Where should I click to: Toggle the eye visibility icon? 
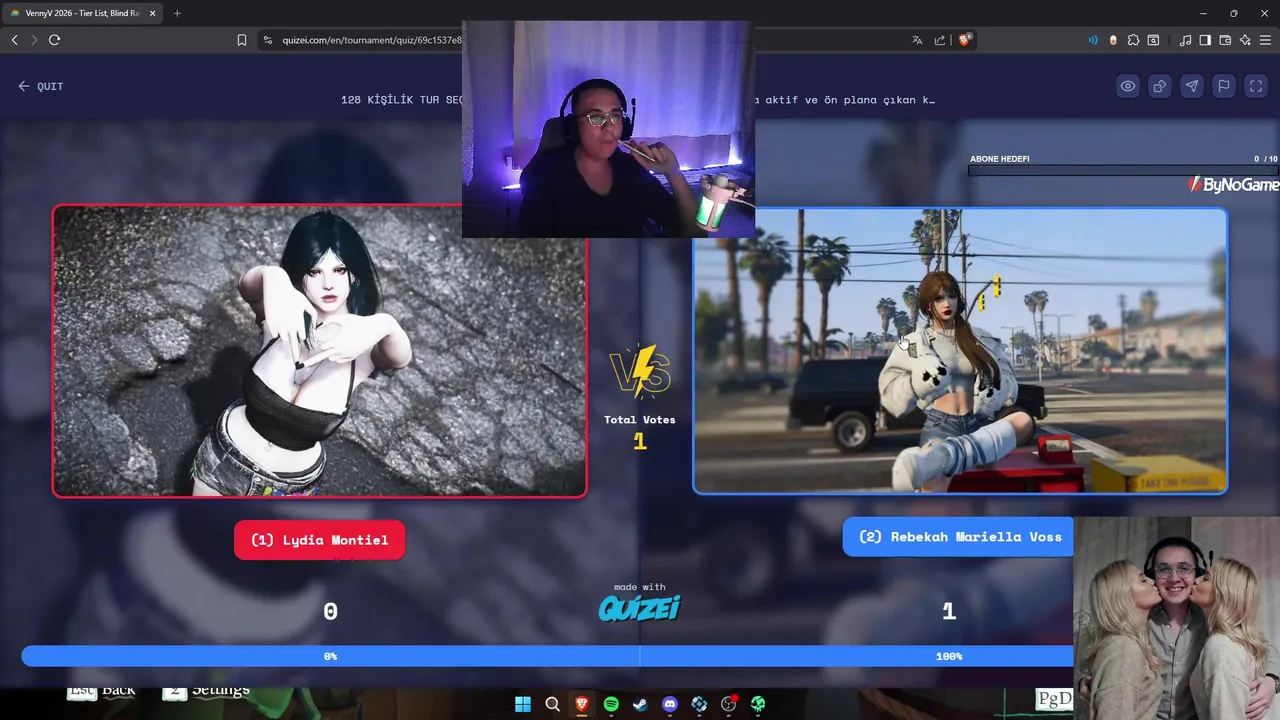[x=1128, y=86]
